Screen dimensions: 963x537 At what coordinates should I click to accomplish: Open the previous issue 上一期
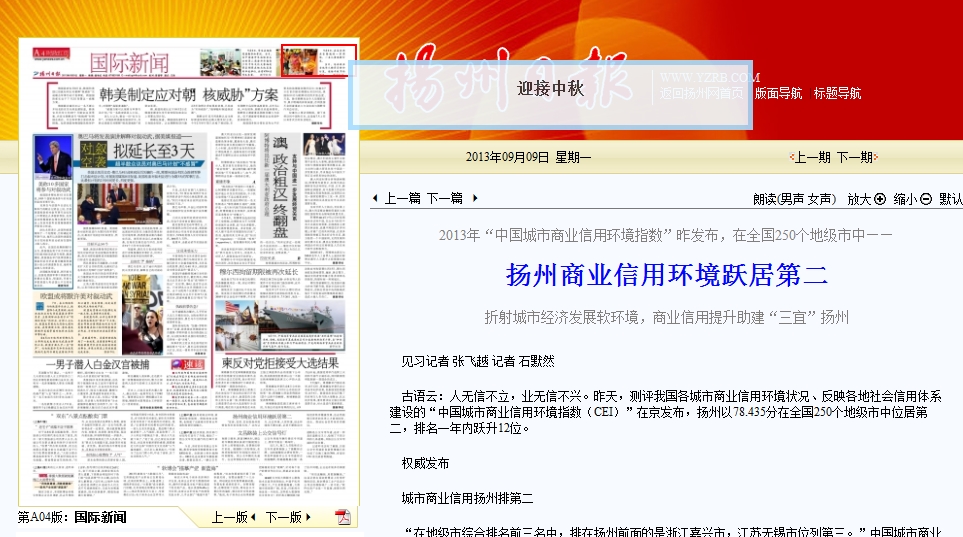coord(814,157)
